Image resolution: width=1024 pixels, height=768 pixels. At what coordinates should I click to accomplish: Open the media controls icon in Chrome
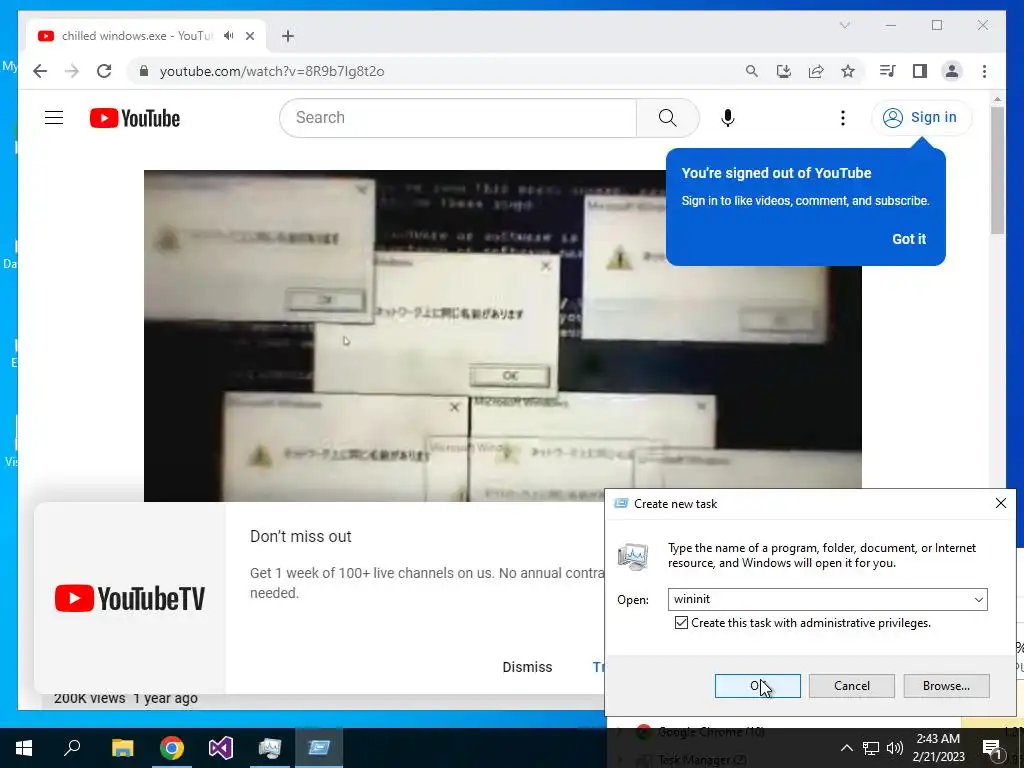click(887, 71)
